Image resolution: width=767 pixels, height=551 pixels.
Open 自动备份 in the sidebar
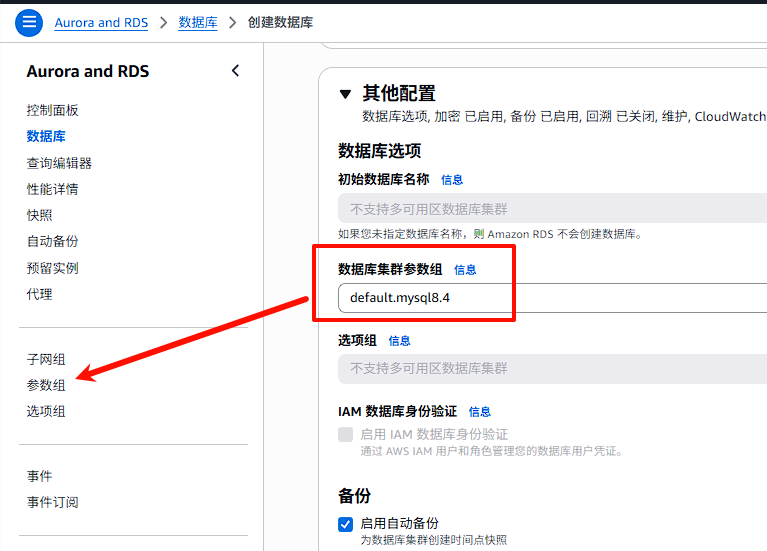pos(52,241)
